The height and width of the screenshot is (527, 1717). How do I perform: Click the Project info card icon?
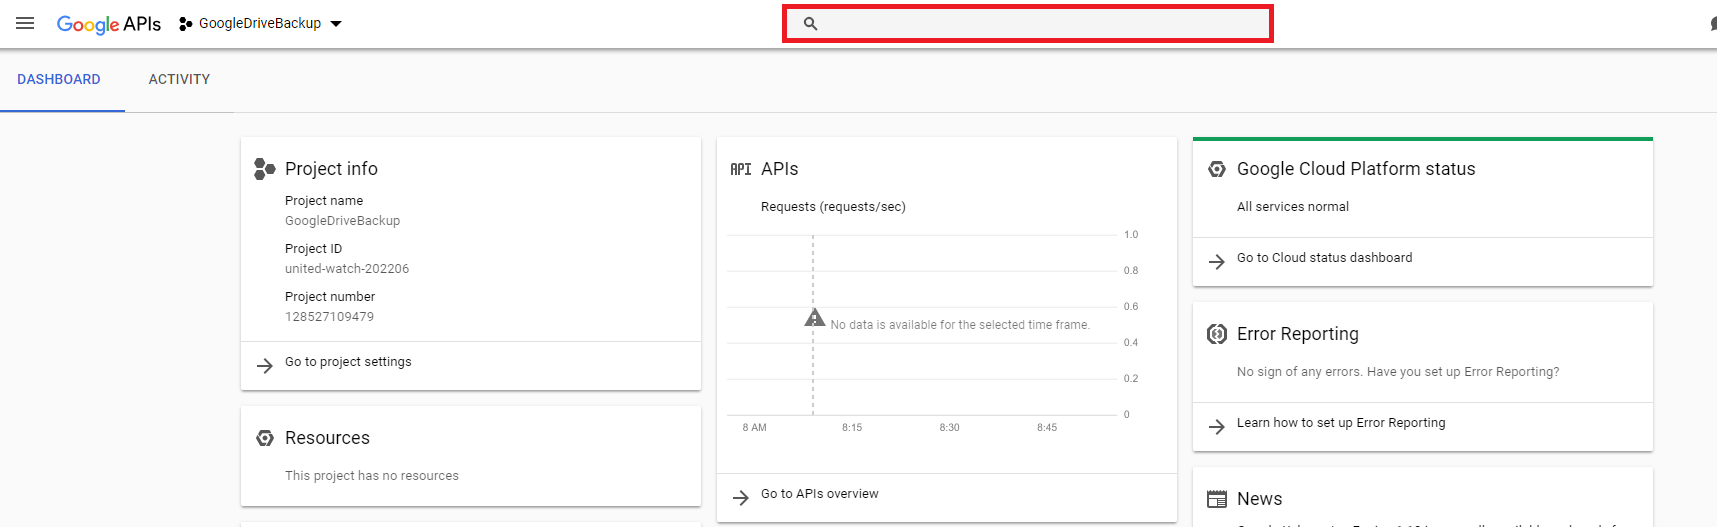[264, 169]
